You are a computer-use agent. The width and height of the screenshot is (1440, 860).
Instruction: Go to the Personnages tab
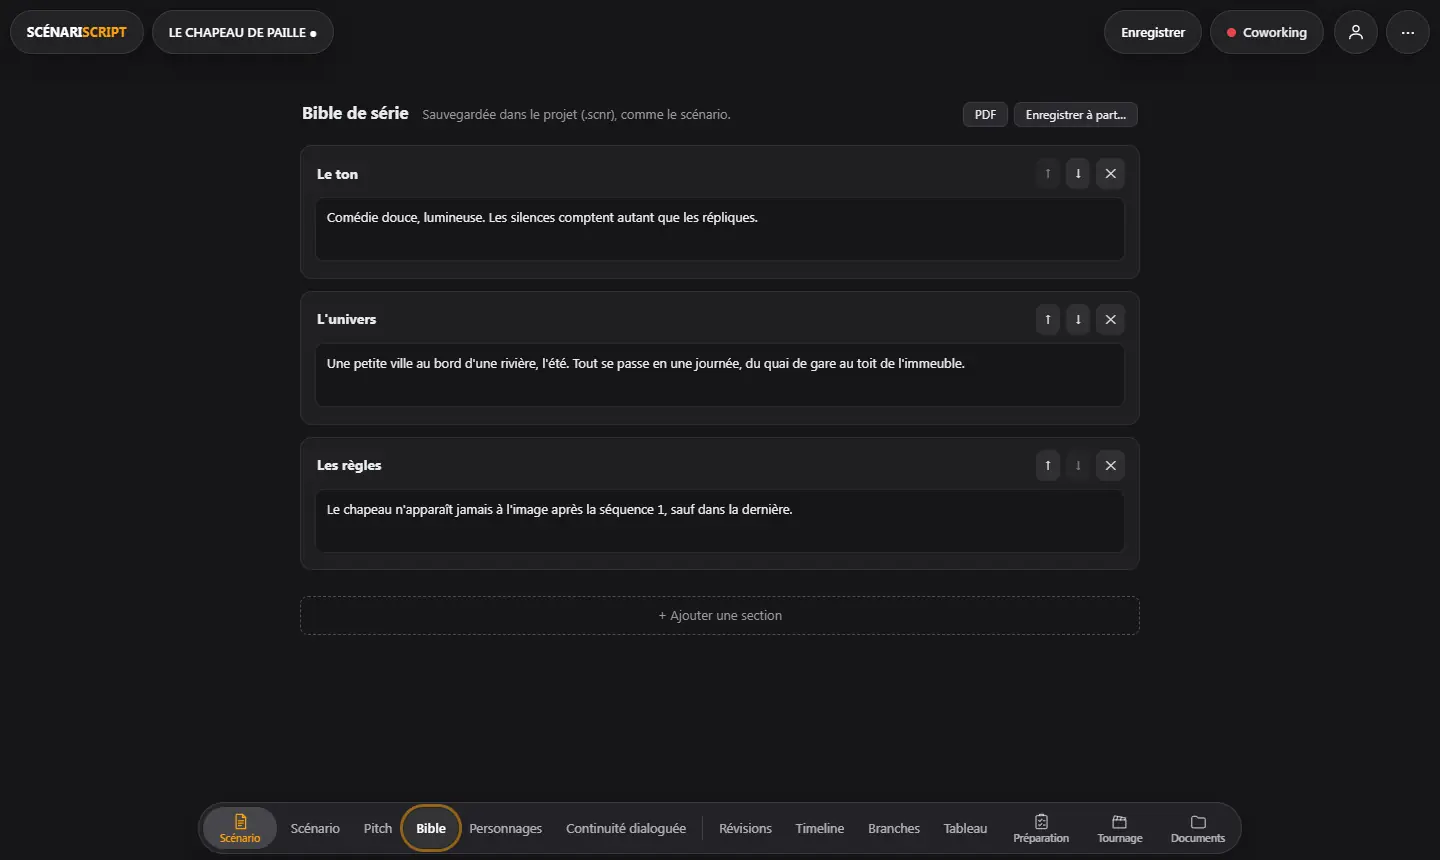[x=506, y=829]
